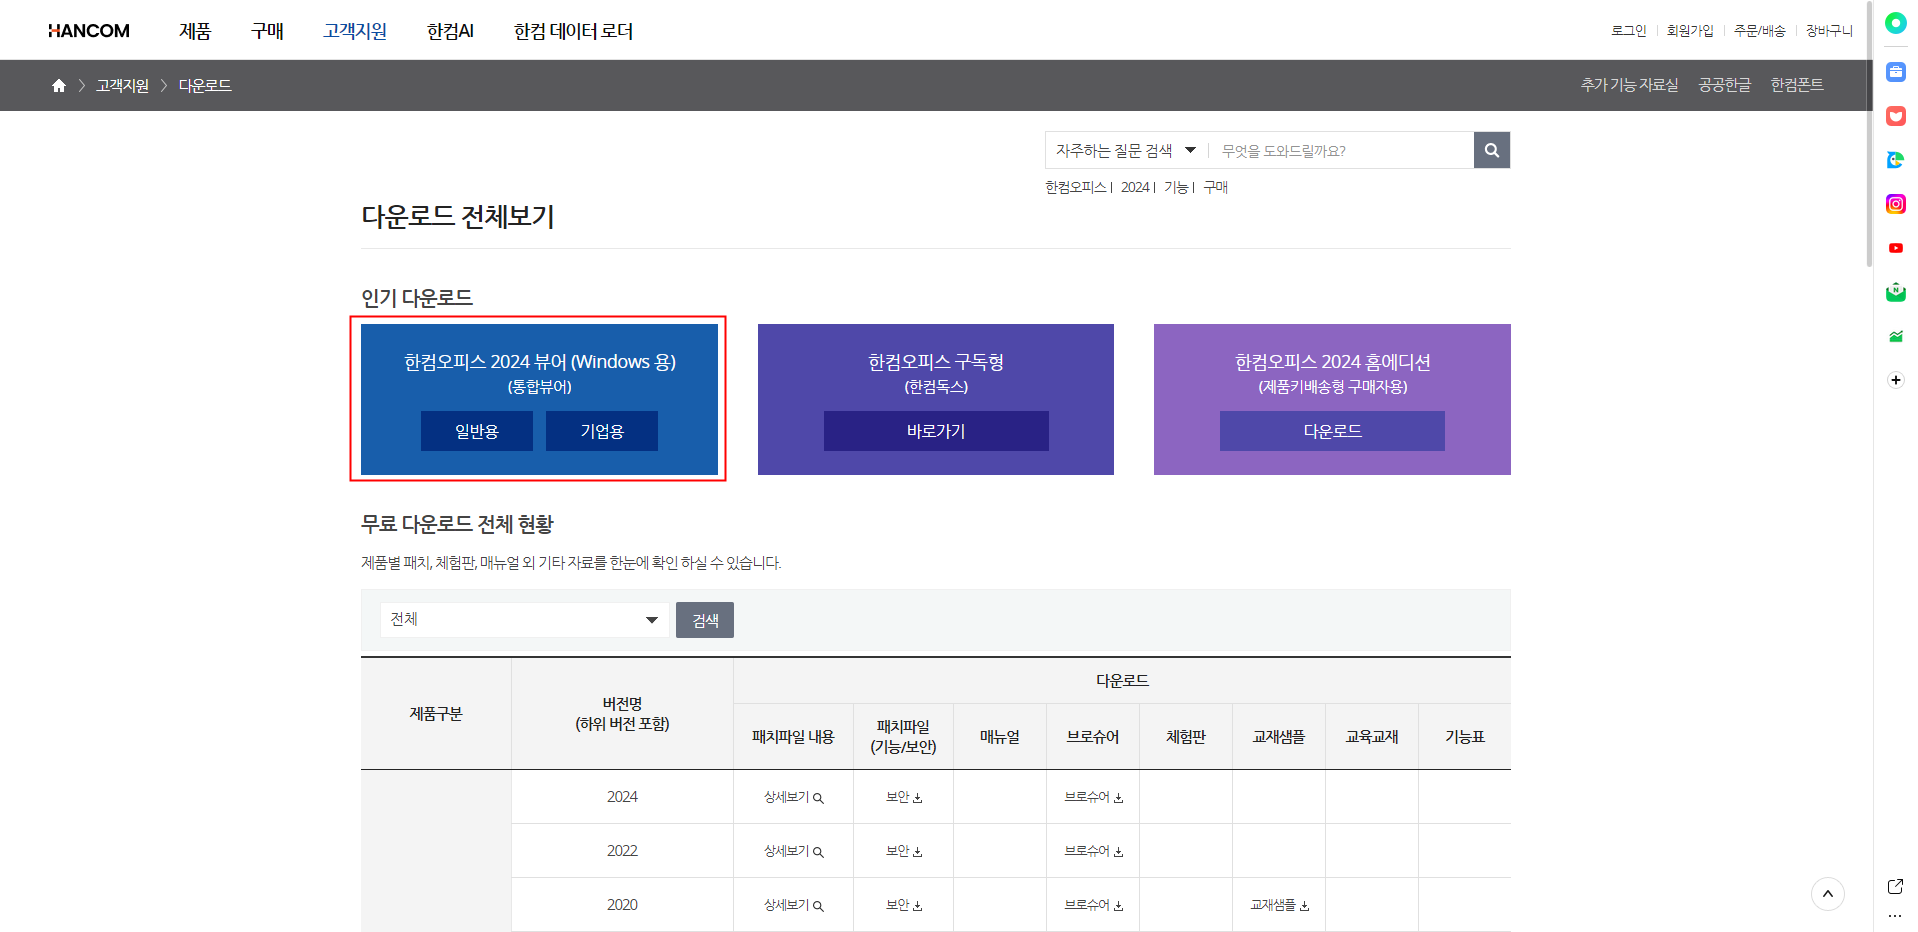Open the 자주하는 질문 검색 dropdown
The height and width of the screenshot is (932, 1918).
pos(1126,150)
